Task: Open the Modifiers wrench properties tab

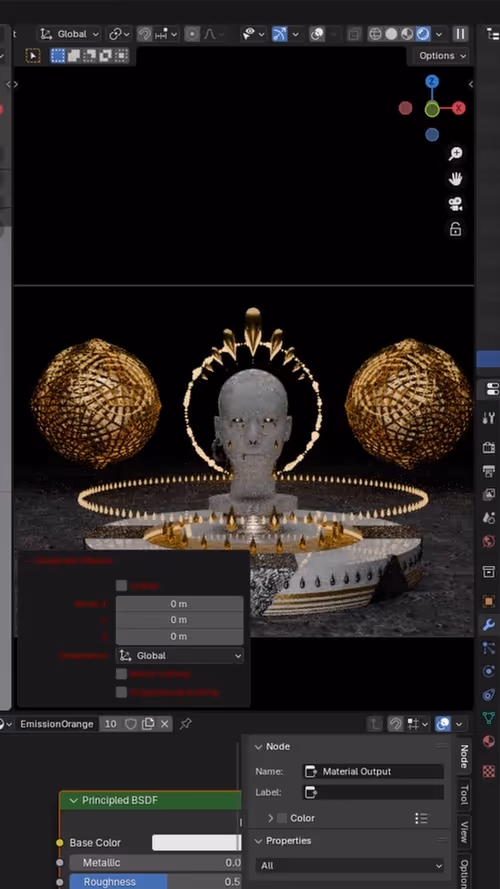Action: [489, 624]
